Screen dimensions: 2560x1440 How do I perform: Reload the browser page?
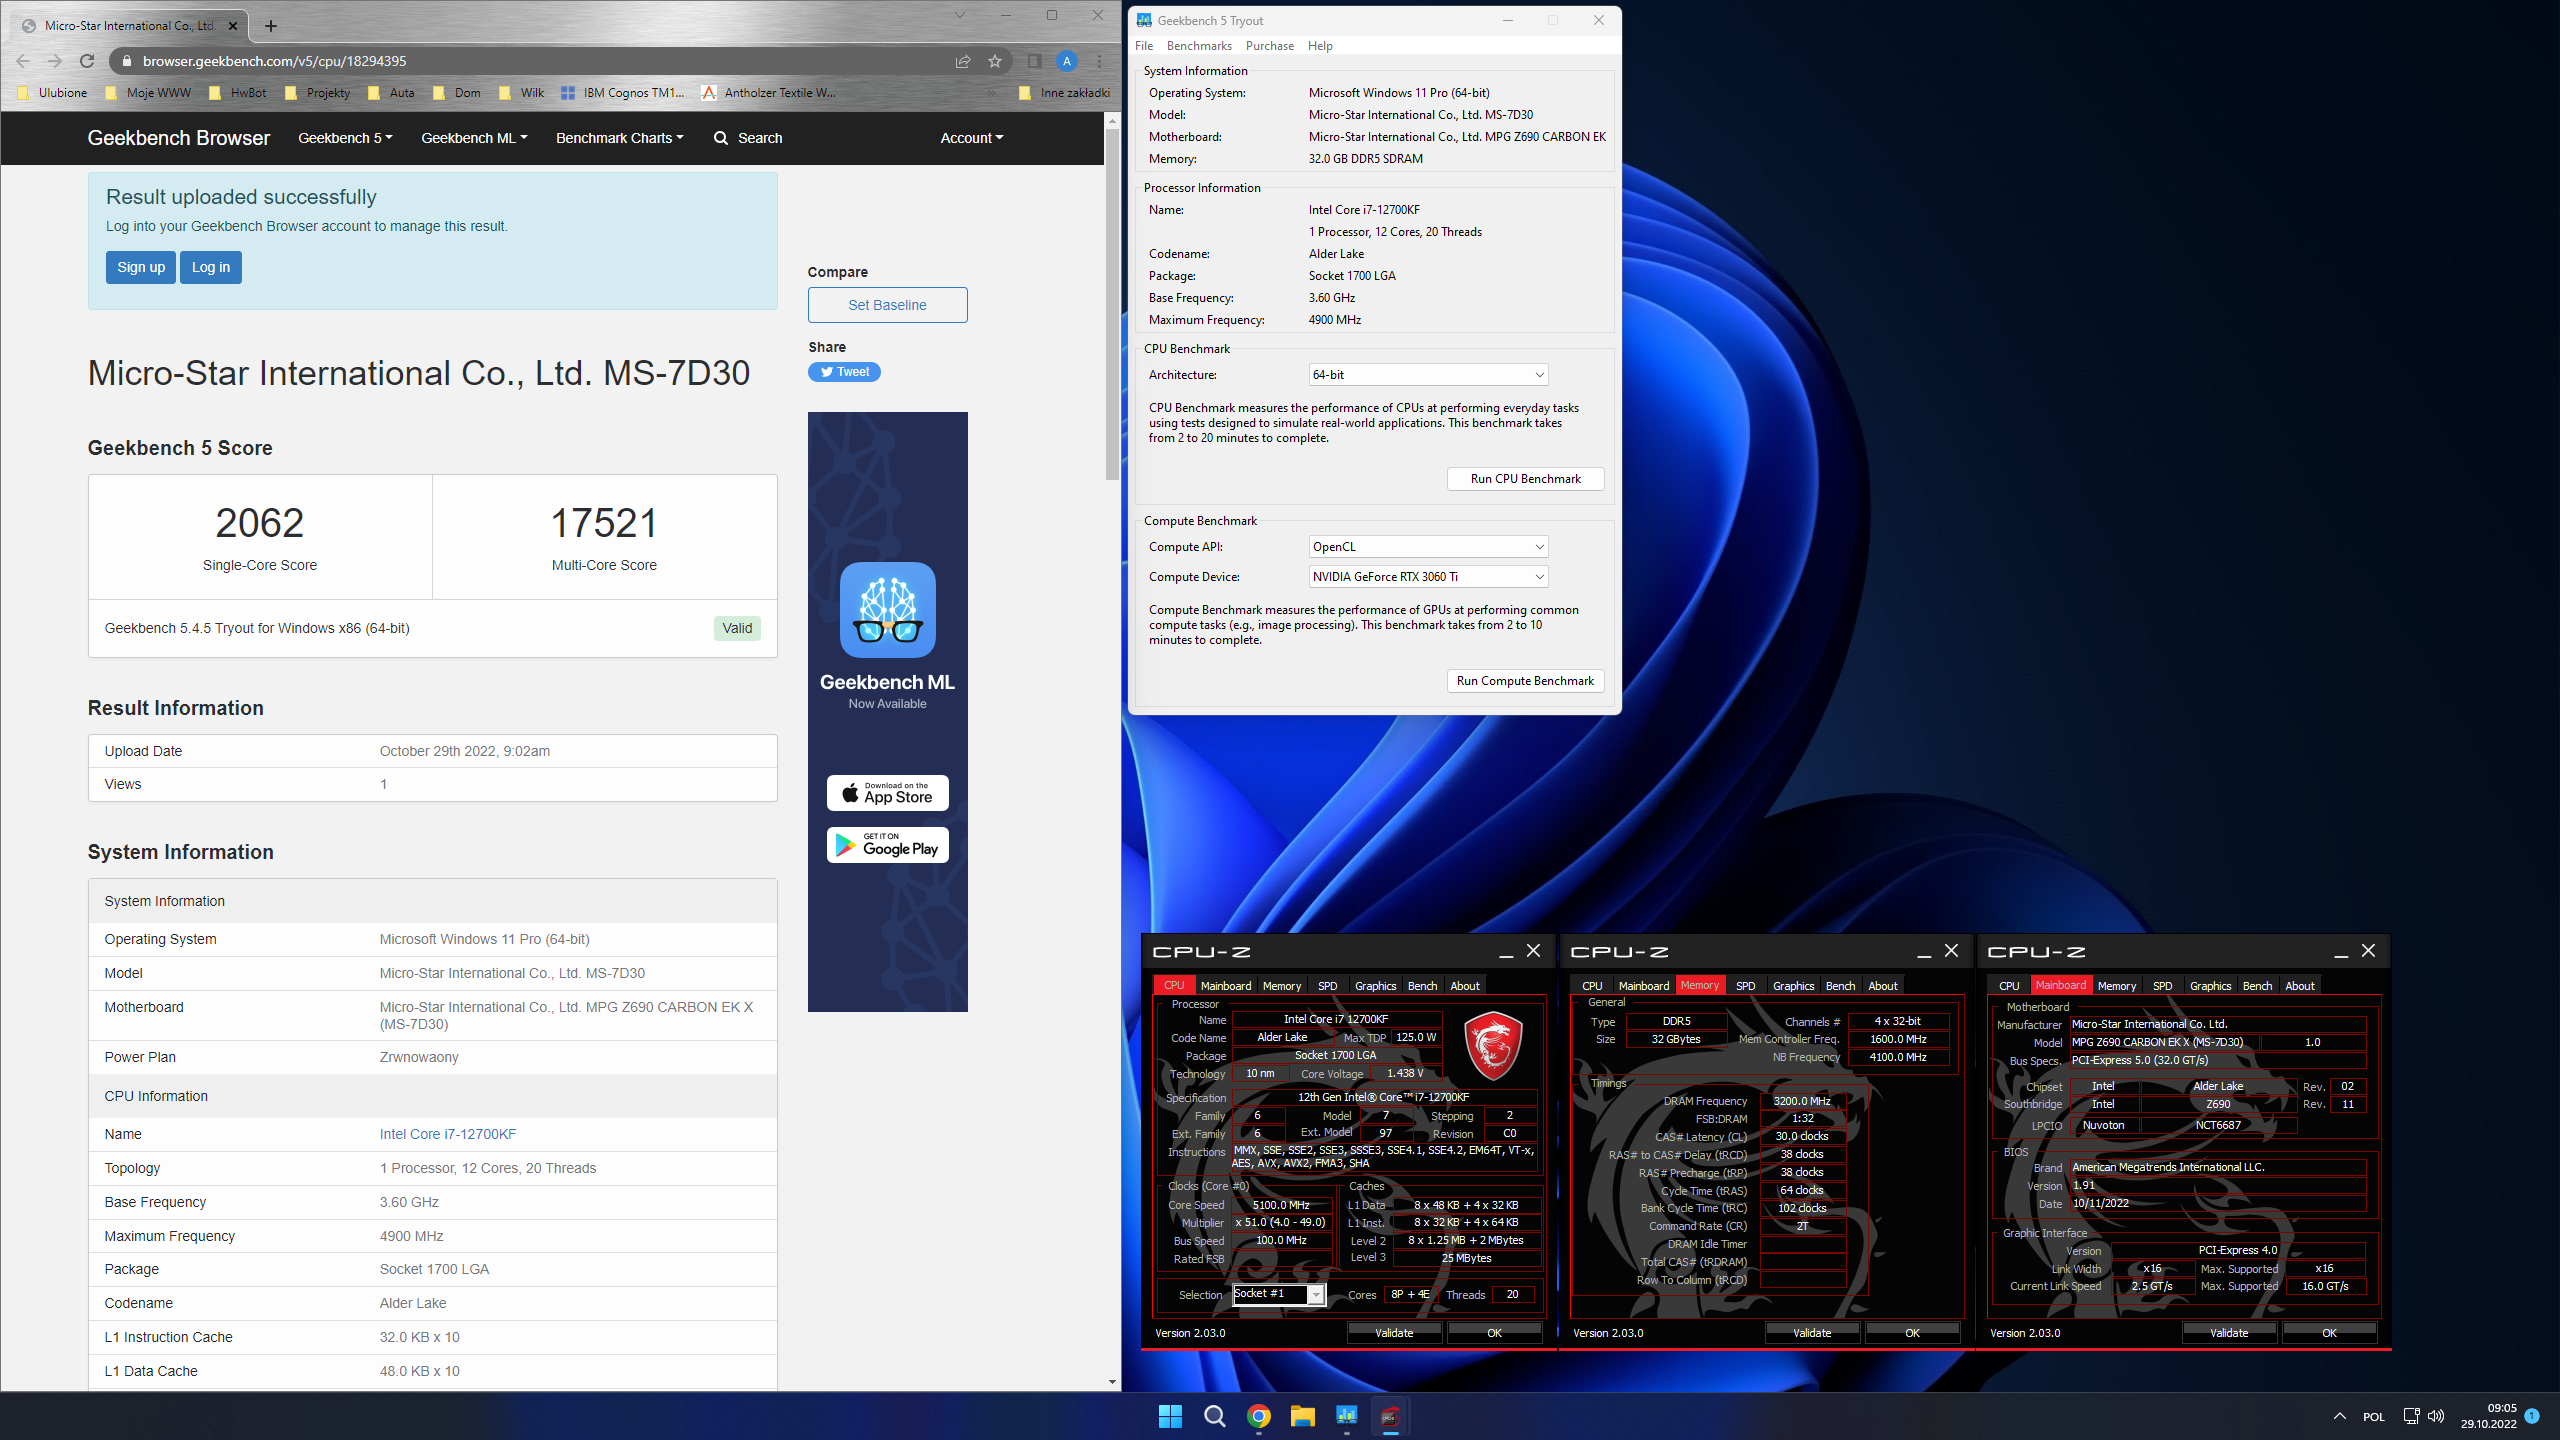87,61
